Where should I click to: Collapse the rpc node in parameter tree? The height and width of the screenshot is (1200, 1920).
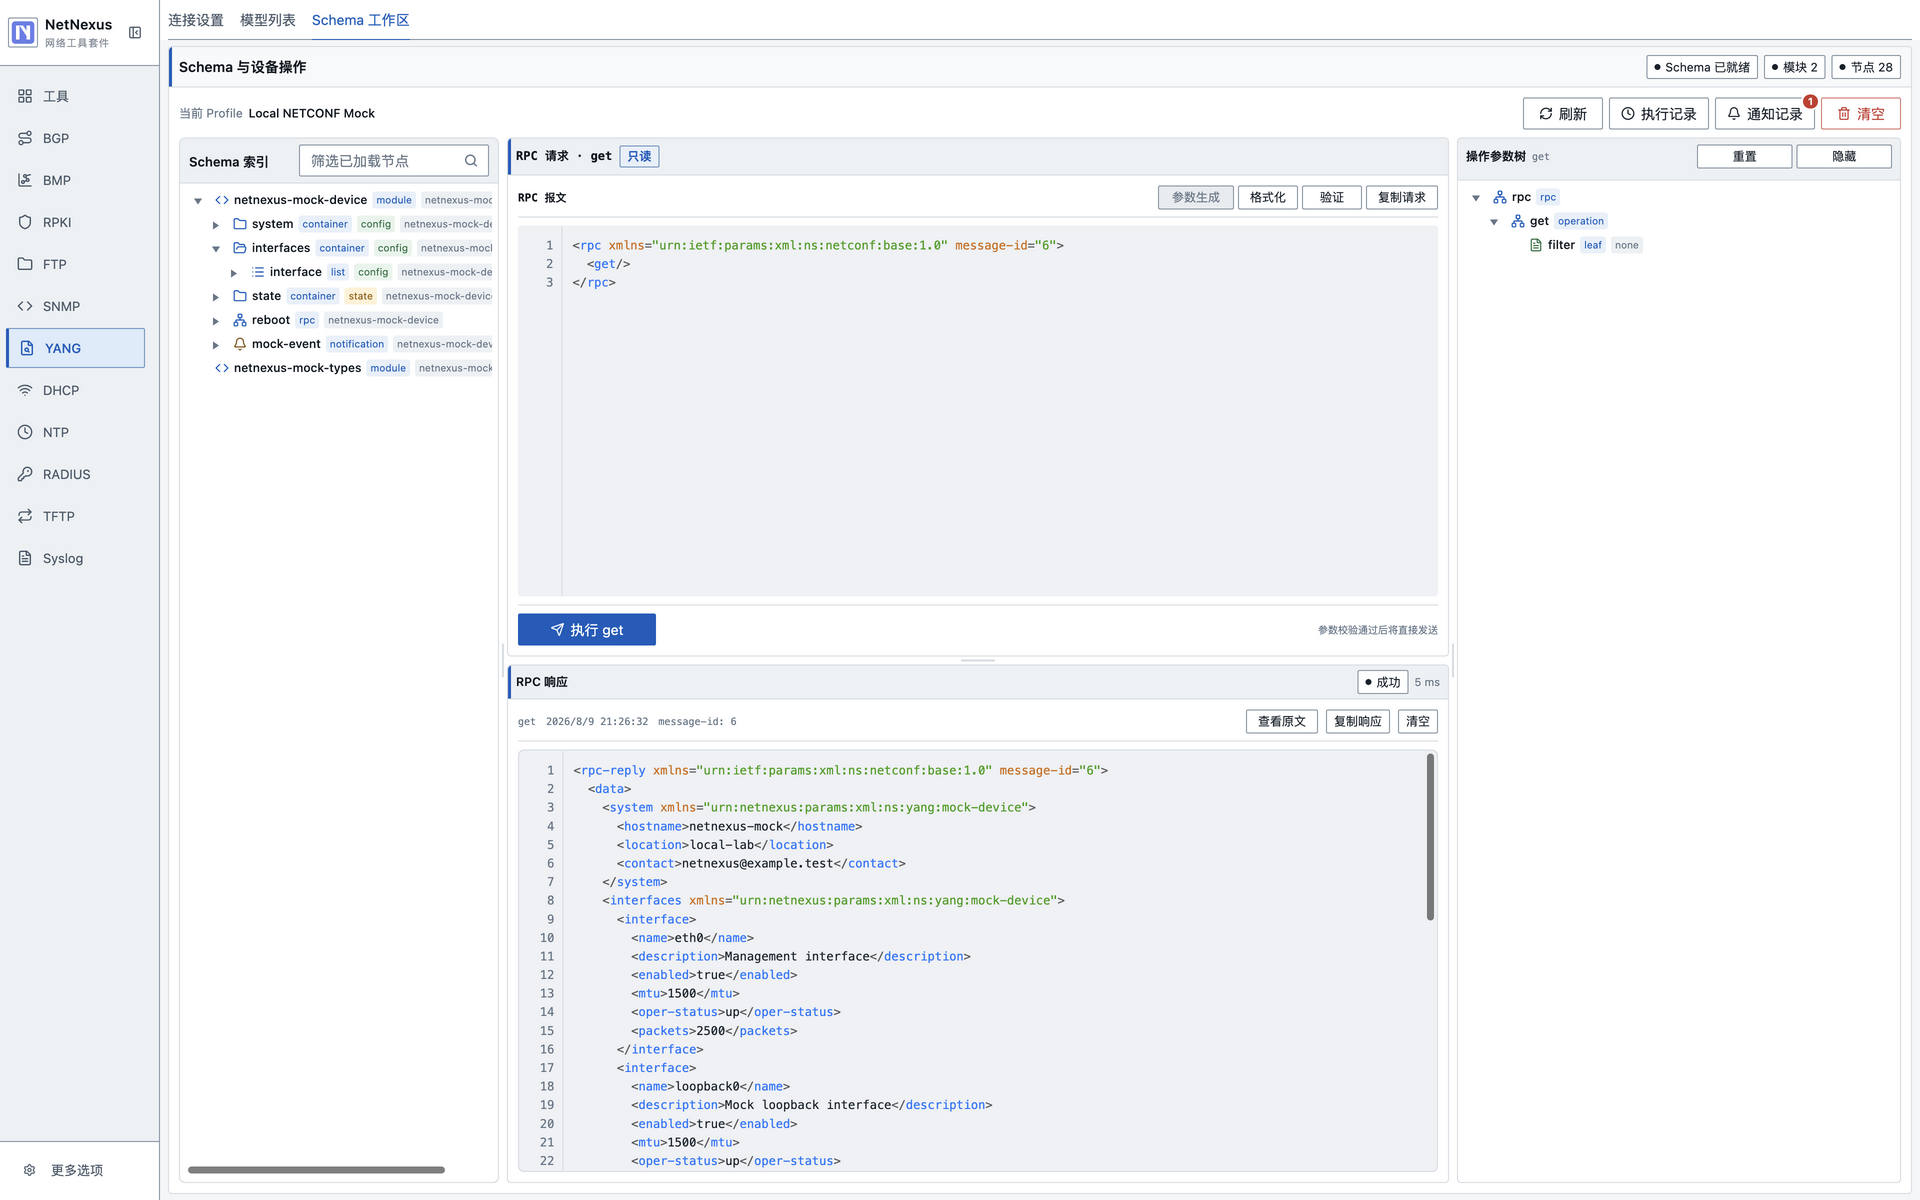tap(1476, 198)
